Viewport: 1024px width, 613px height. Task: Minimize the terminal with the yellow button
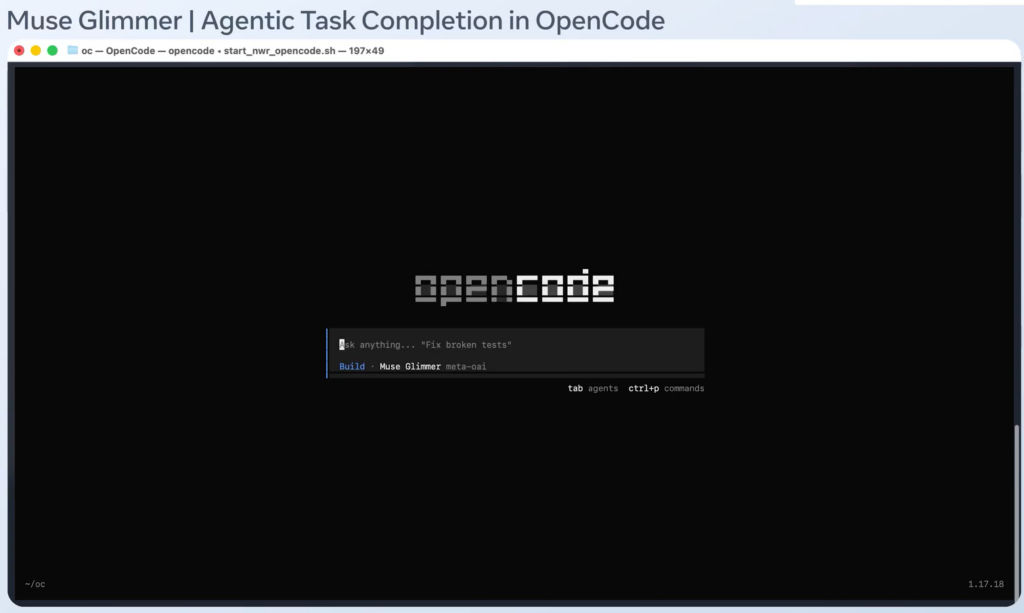[x=36, y=50]
